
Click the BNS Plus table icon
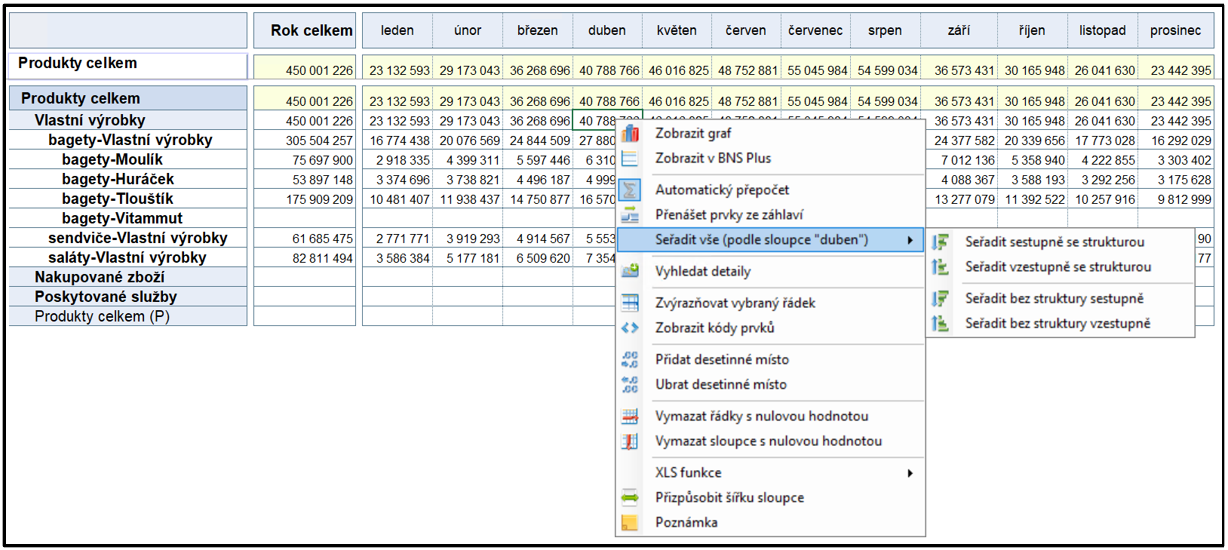tap(630, 158)
